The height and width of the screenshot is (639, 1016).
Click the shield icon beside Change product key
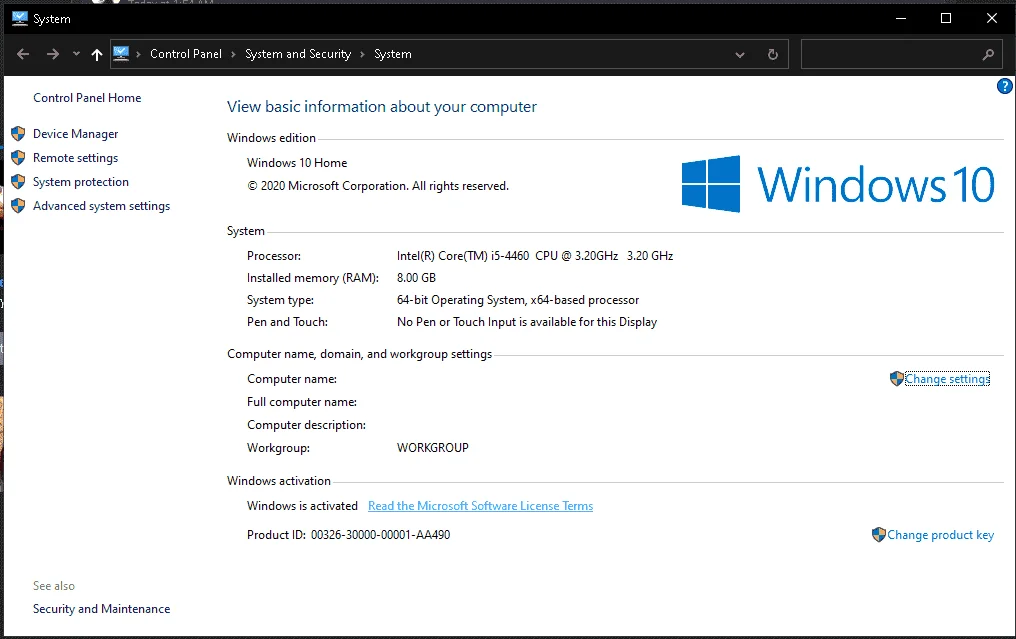point(879,535)
